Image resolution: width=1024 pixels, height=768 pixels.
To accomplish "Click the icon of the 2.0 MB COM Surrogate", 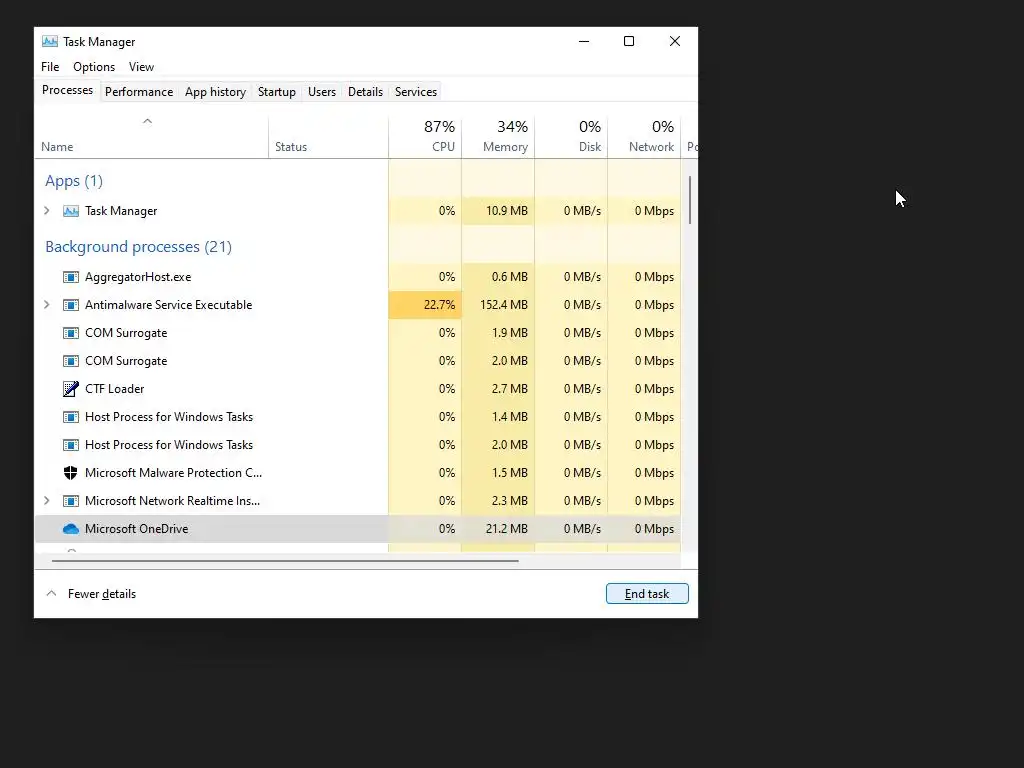I will [71, 361].
